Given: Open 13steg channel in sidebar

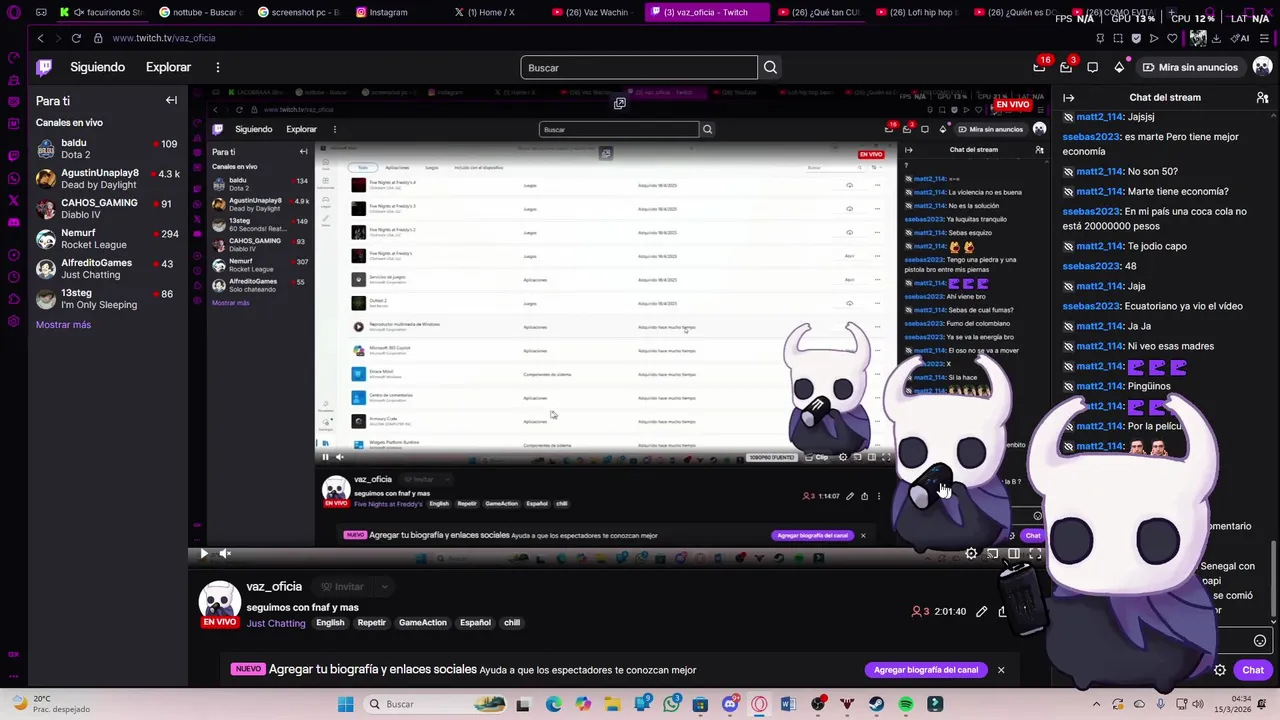Looking at the screenshot, I should 108,299.
